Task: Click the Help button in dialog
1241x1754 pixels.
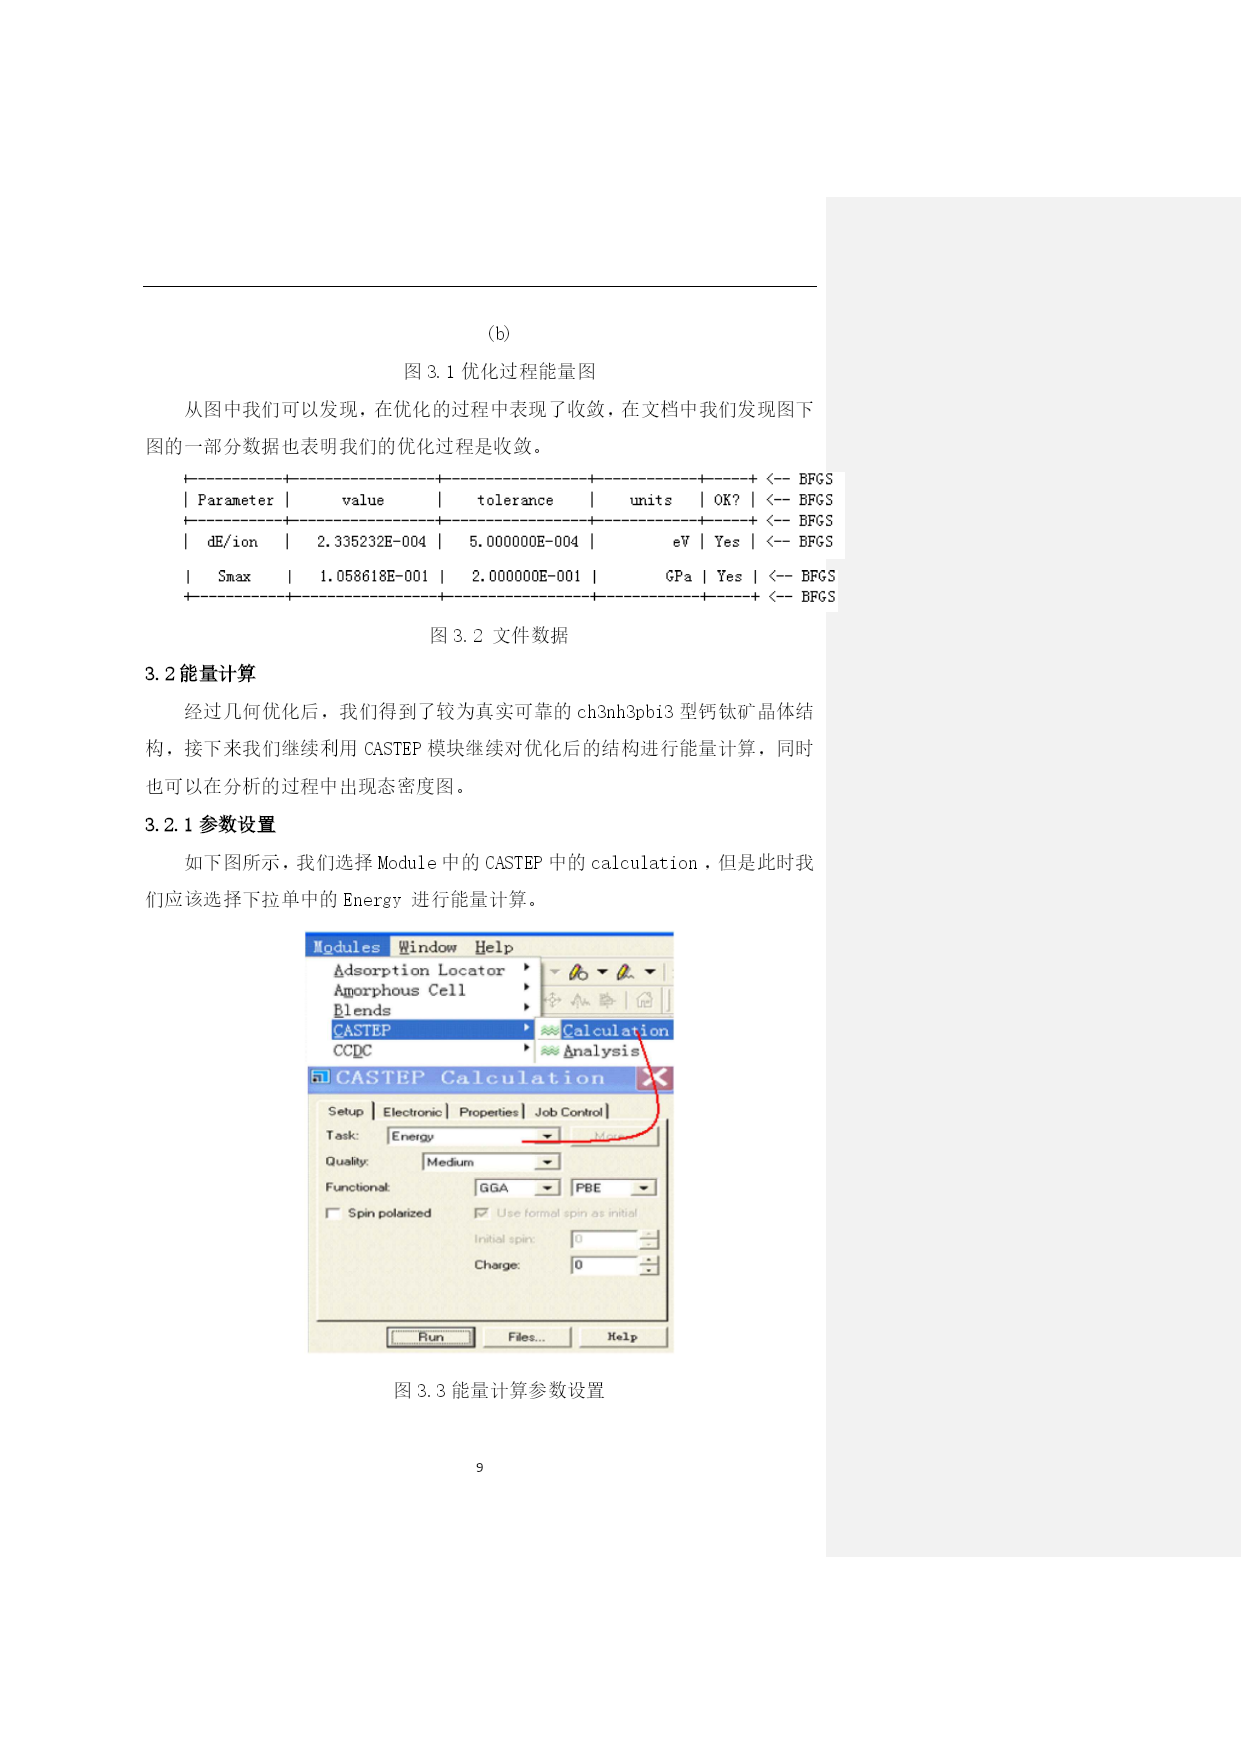Action: click(622, 1337)
